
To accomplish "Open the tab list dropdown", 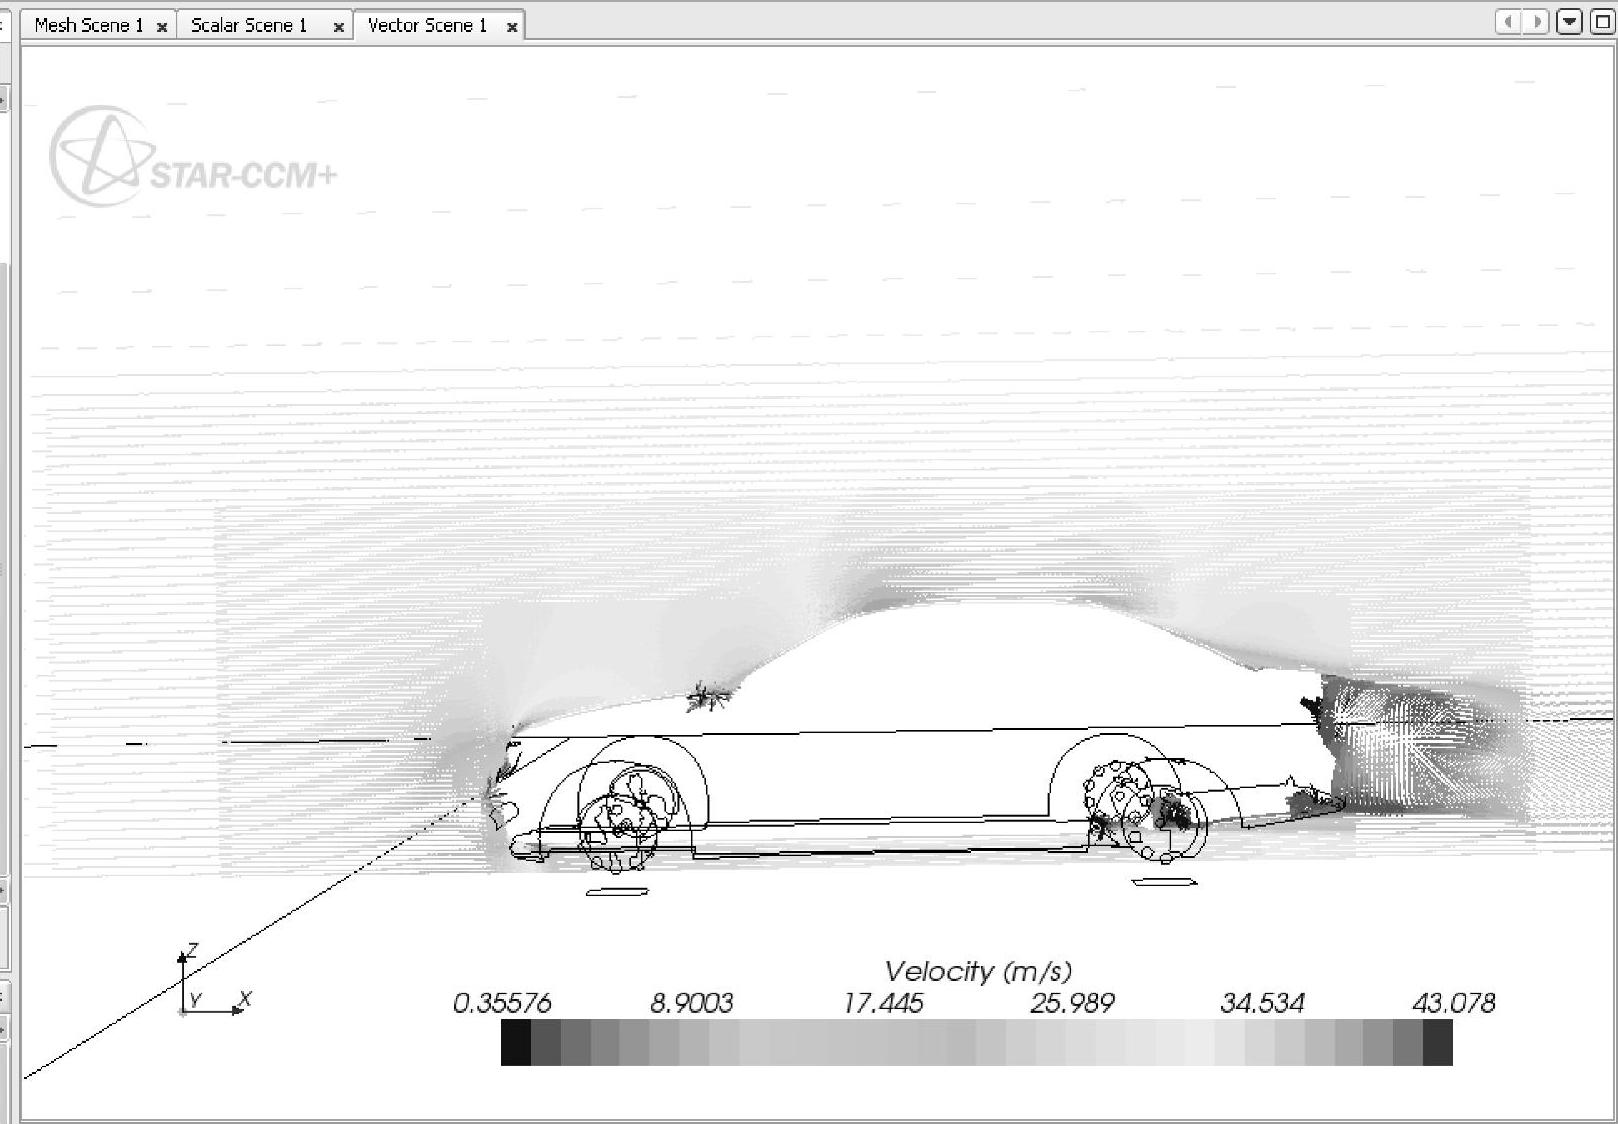I will click(x=1570, y=22).
